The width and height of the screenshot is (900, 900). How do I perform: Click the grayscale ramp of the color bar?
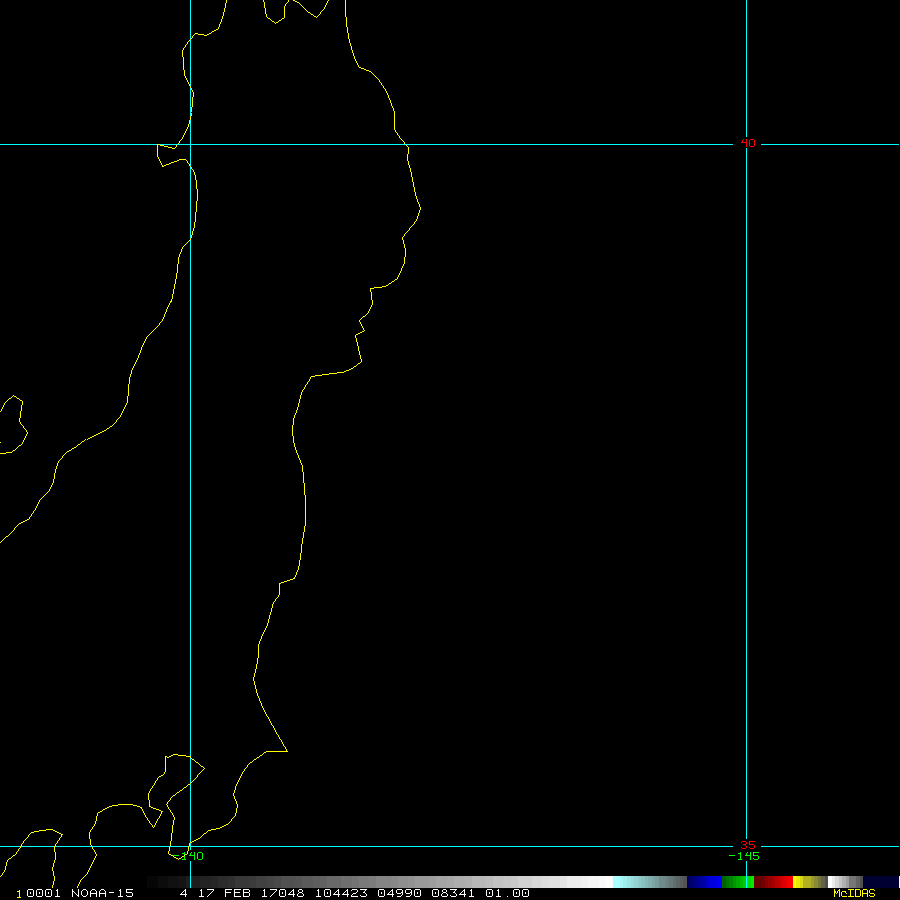pos(380,882)
